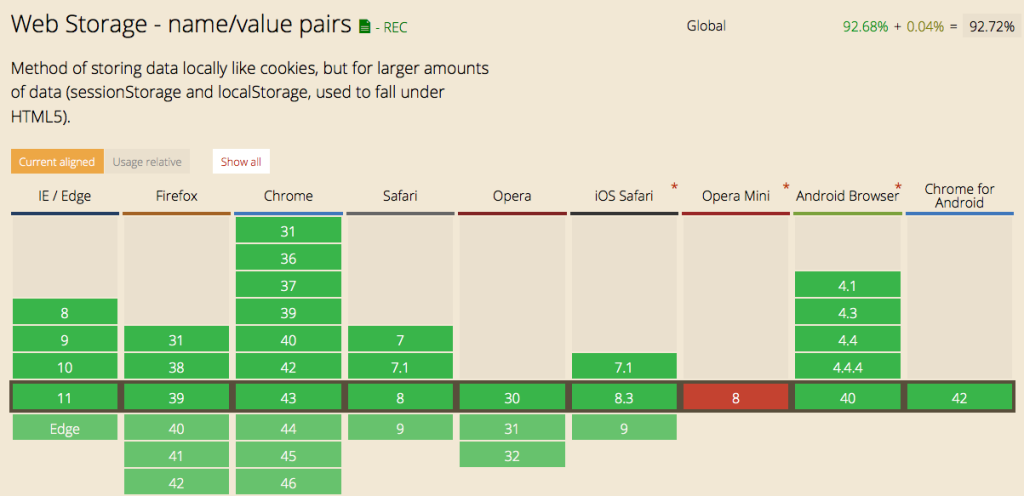Click the 92.72% global usage total

[x=991, y=27]
